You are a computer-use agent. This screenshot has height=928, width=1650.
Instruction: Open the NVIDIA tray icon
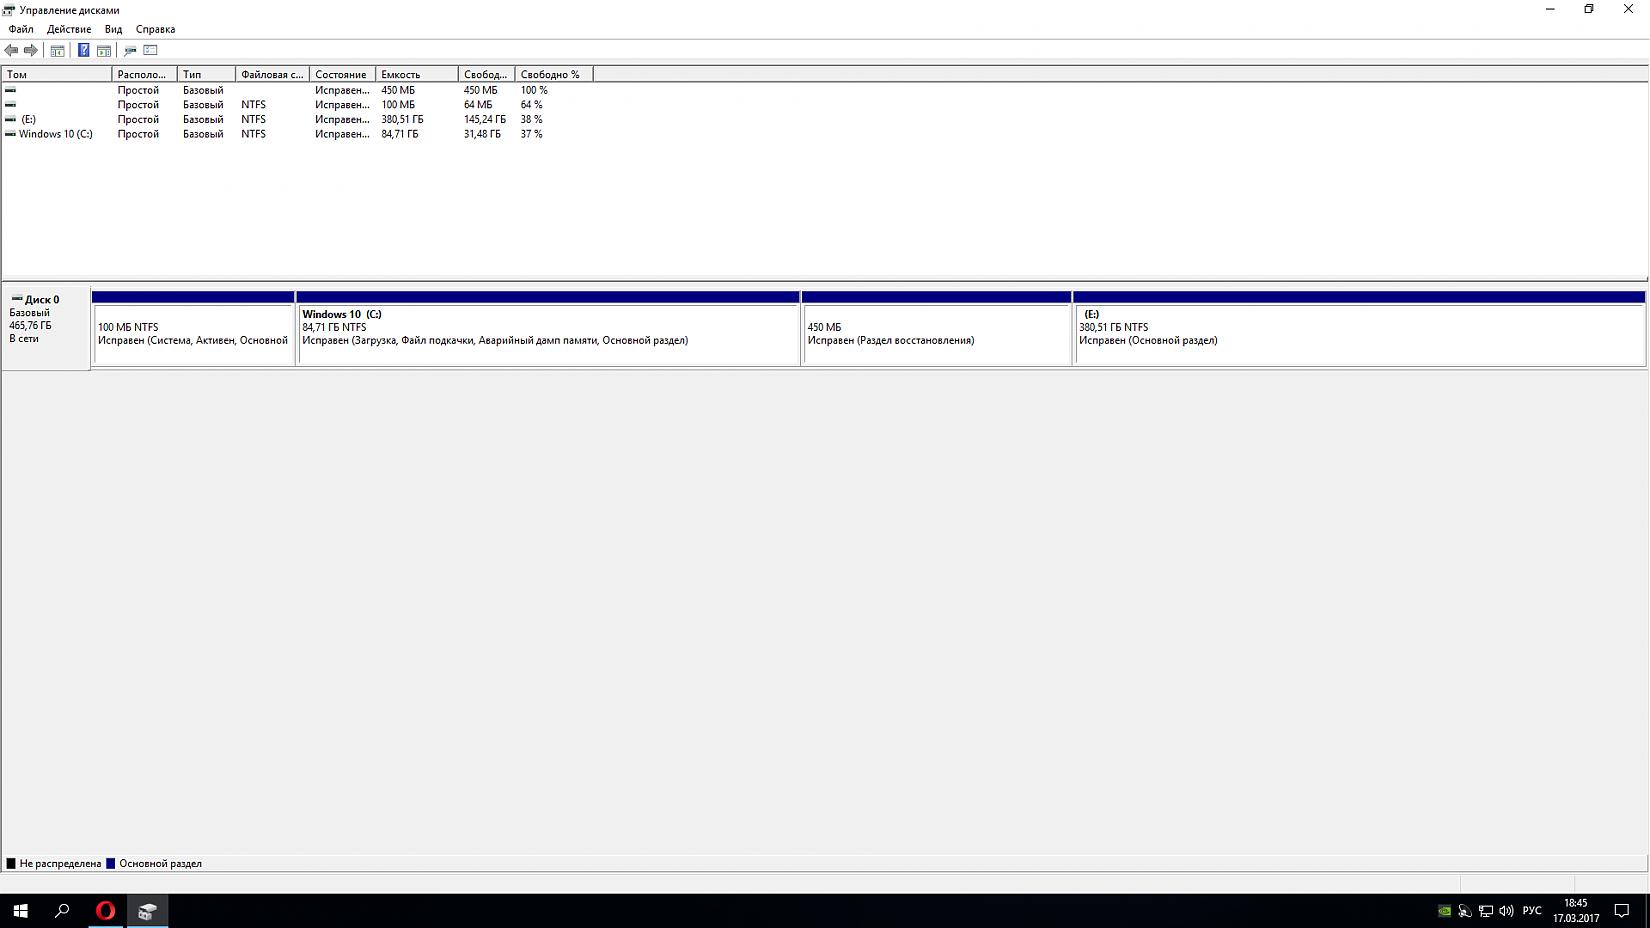[1444, 911]
